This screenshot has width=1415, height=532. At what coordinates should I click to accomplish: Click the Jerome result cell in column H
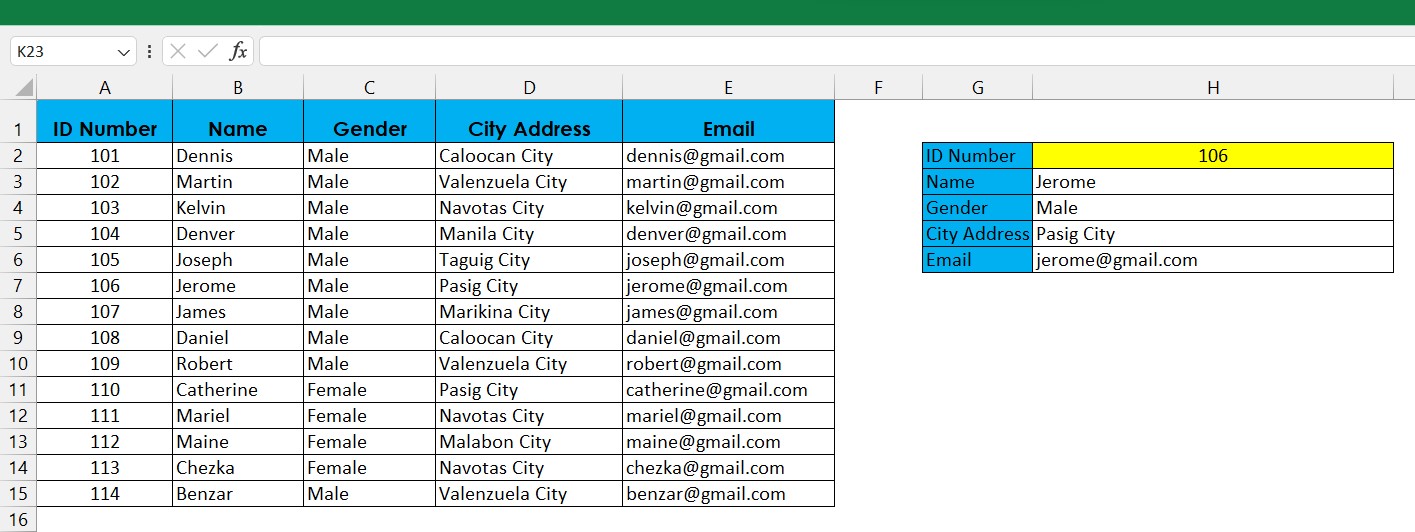click(1213, 182)
